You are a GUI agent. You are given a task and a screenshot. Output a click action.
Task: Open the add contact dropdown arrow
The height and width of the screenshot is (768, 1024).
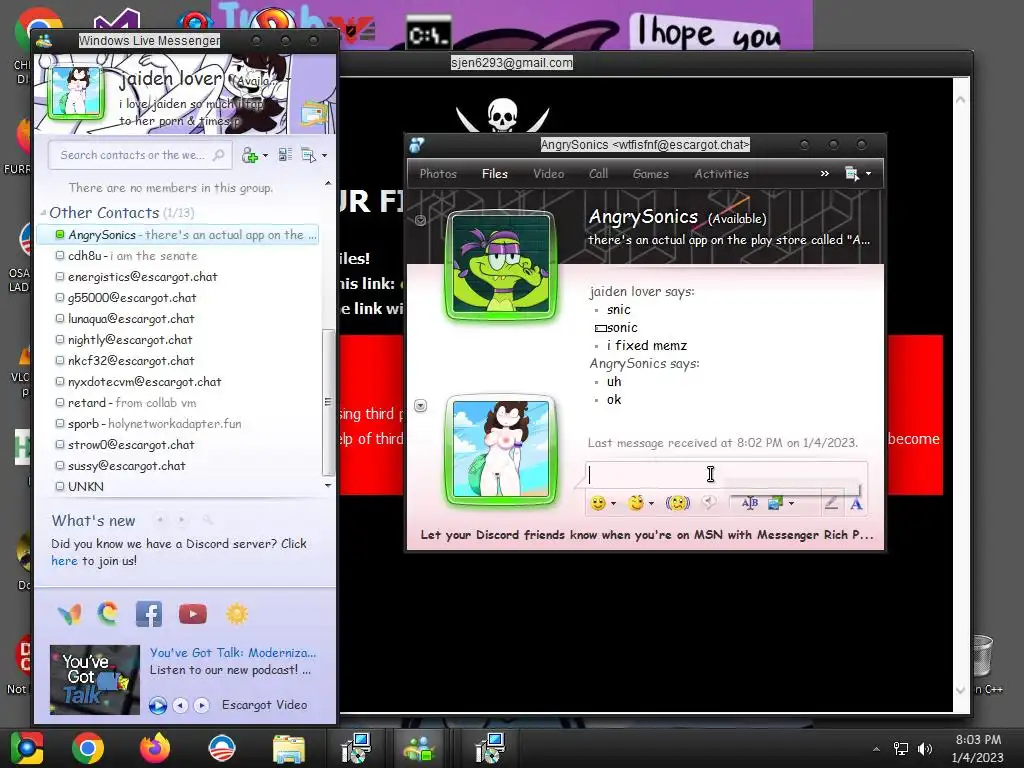265,156
